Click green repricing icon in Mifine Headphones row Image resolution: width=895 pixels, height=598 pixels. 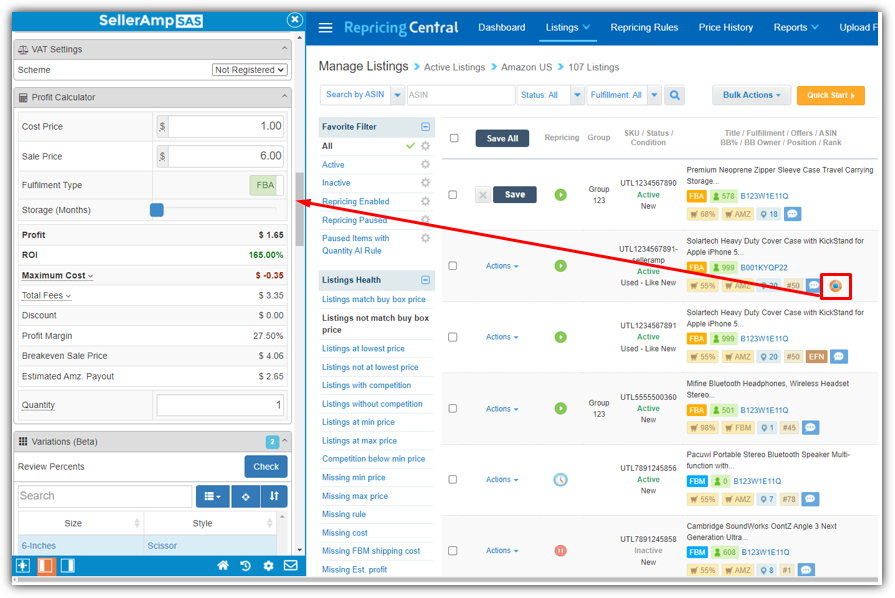point(561,409)
